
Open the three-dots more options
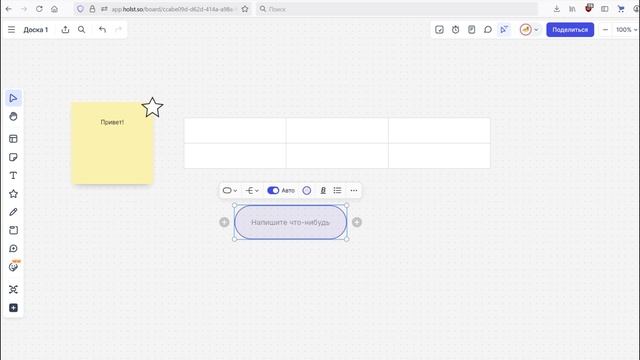point(353,190)
